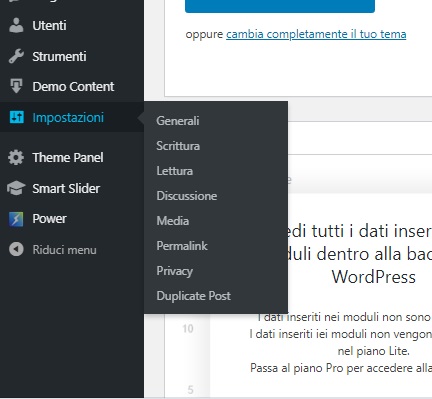Viewport: 432px width, 399px height.
Task: Follow the 'cambia completamente il tuo tema' link
Action: click(316, 34)
